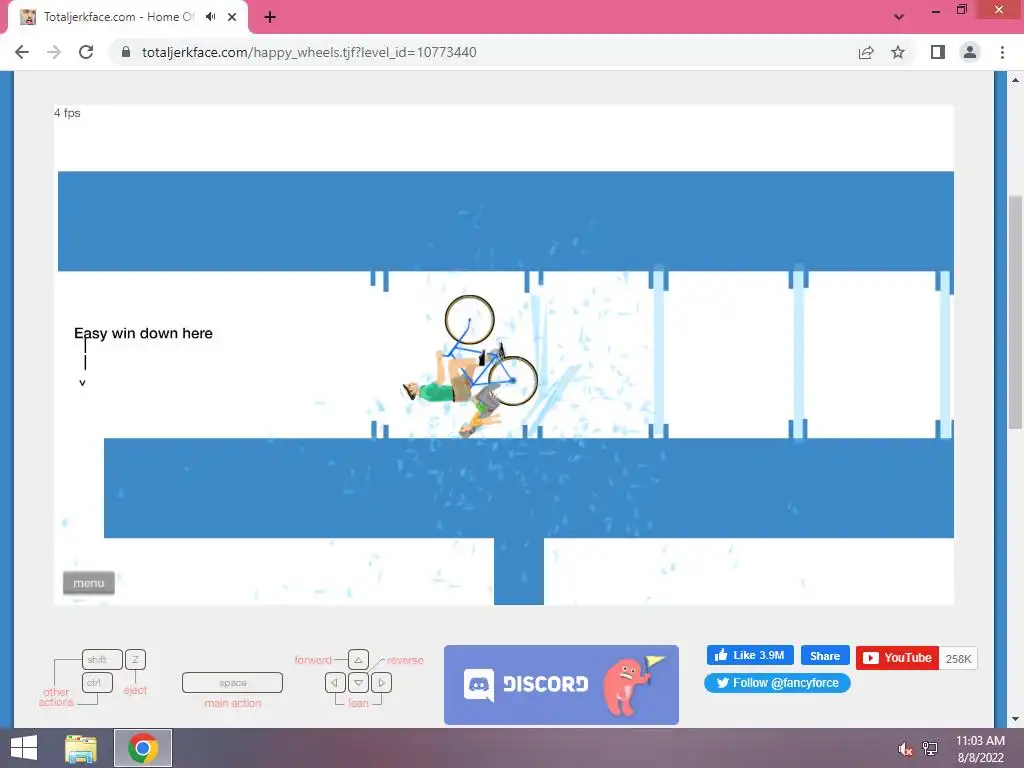Open File Explorer from taskbar
The height and width of the screenshot is (768, 1024).
click(x=81, y=748)
